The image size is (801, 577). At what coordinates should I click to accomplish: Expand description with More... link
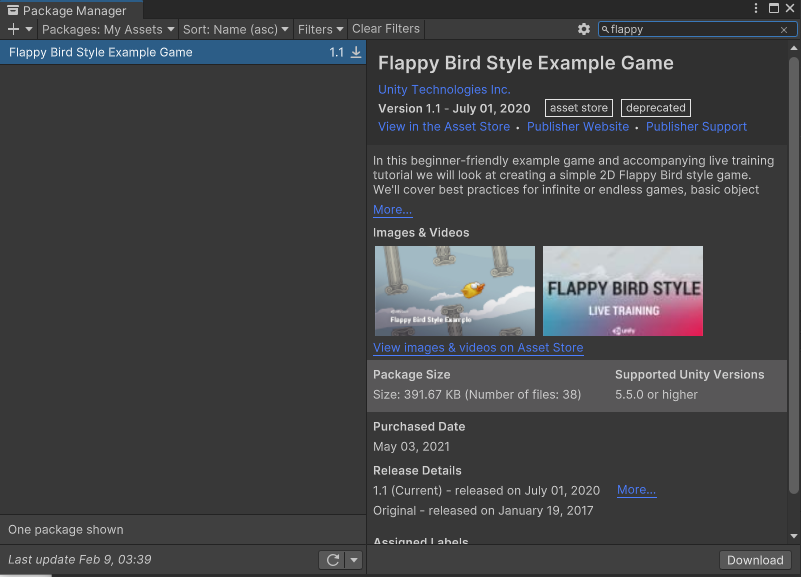coord(392,210)
